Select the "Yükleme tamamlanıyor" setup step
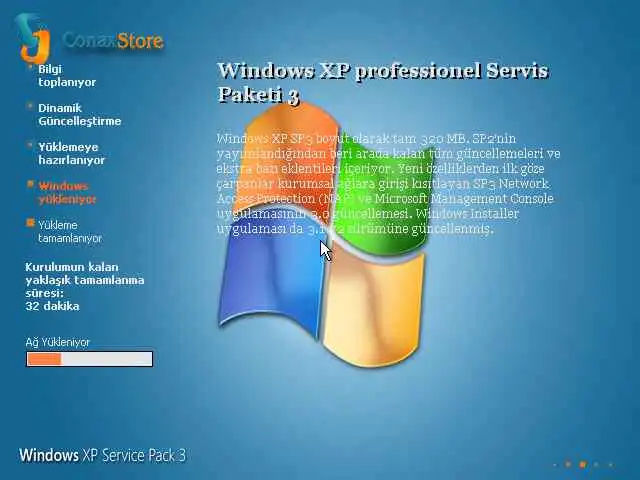Image resolution: width=640 pixels, height=480 pixels. pos(70,231)
